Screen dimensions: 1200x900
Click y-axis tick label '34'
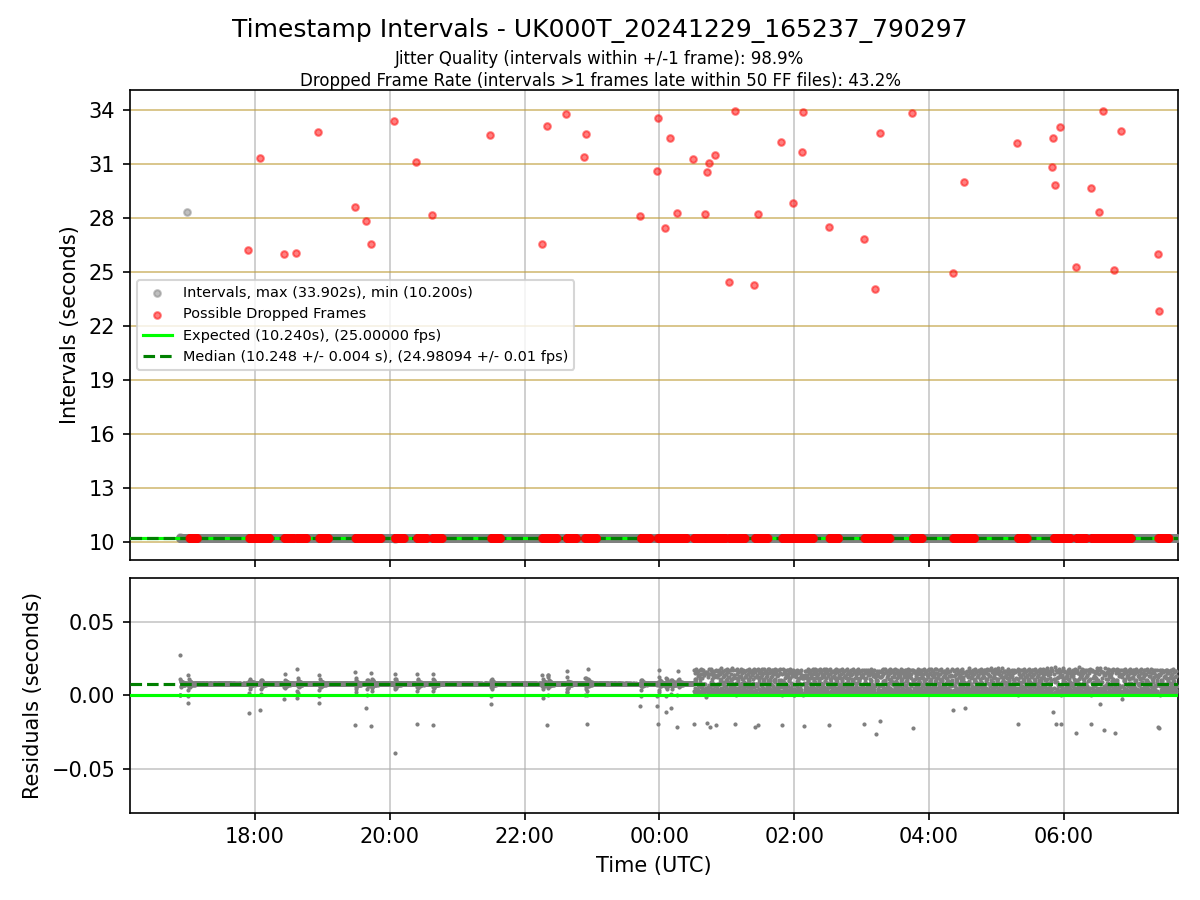tap(104, 110)
